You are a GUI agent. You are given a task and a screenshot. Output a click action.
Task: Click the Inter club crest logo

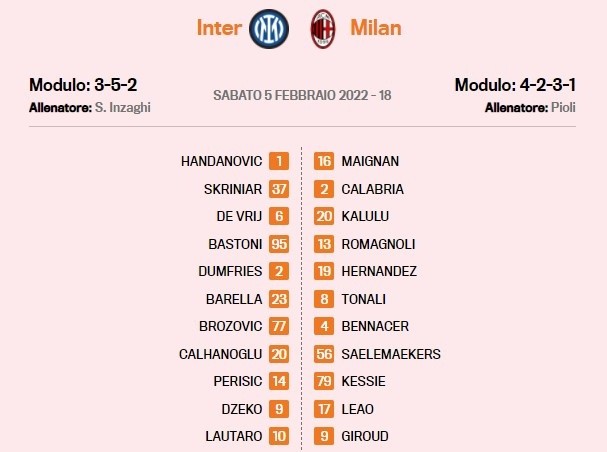point(269,29)
